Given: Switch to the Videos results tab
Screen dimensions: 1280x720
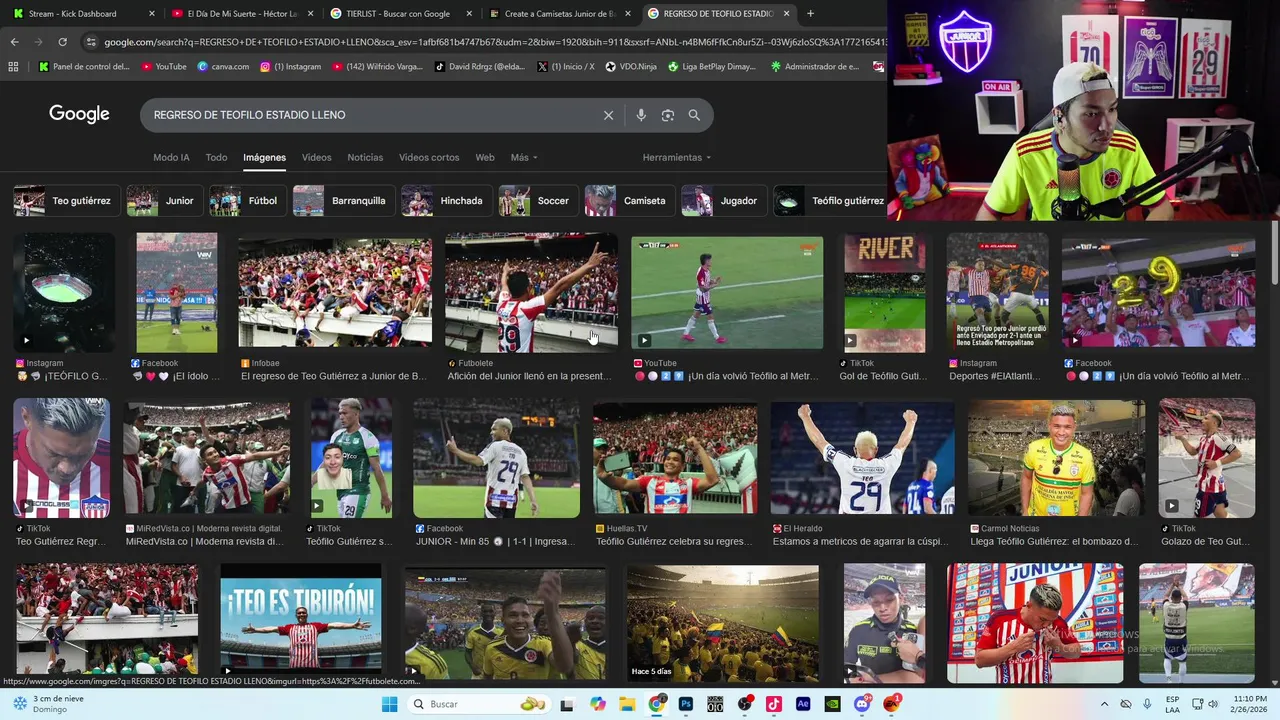Looking at the screenshot, I should coord(316,157).
